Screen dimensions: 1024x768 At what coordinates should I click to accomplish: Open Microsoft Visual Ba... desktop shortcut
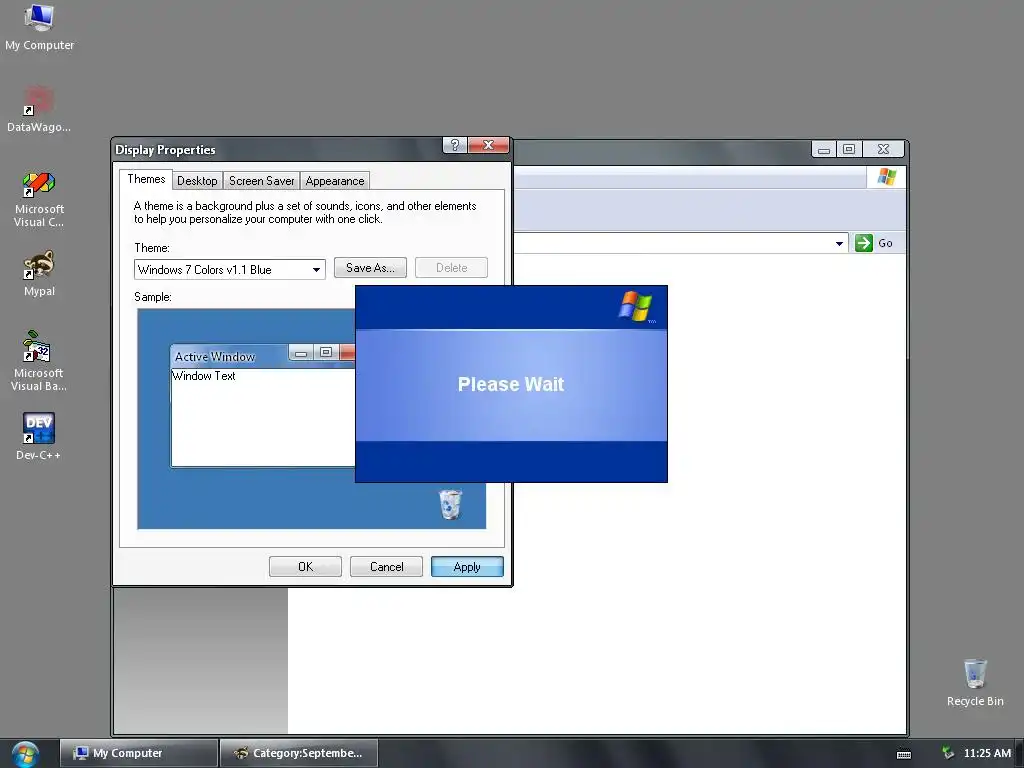click(x=39, y=361)
